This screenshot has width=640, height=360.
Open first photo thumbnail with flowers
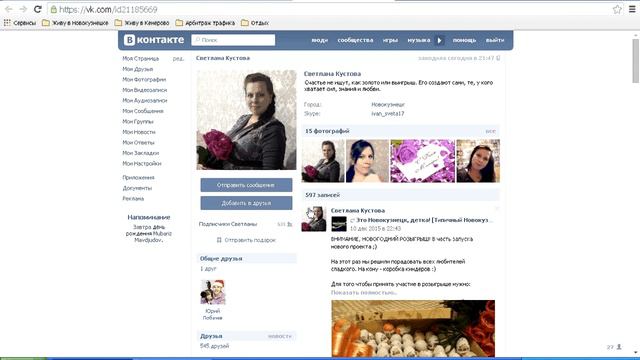[x=323, y=161]
